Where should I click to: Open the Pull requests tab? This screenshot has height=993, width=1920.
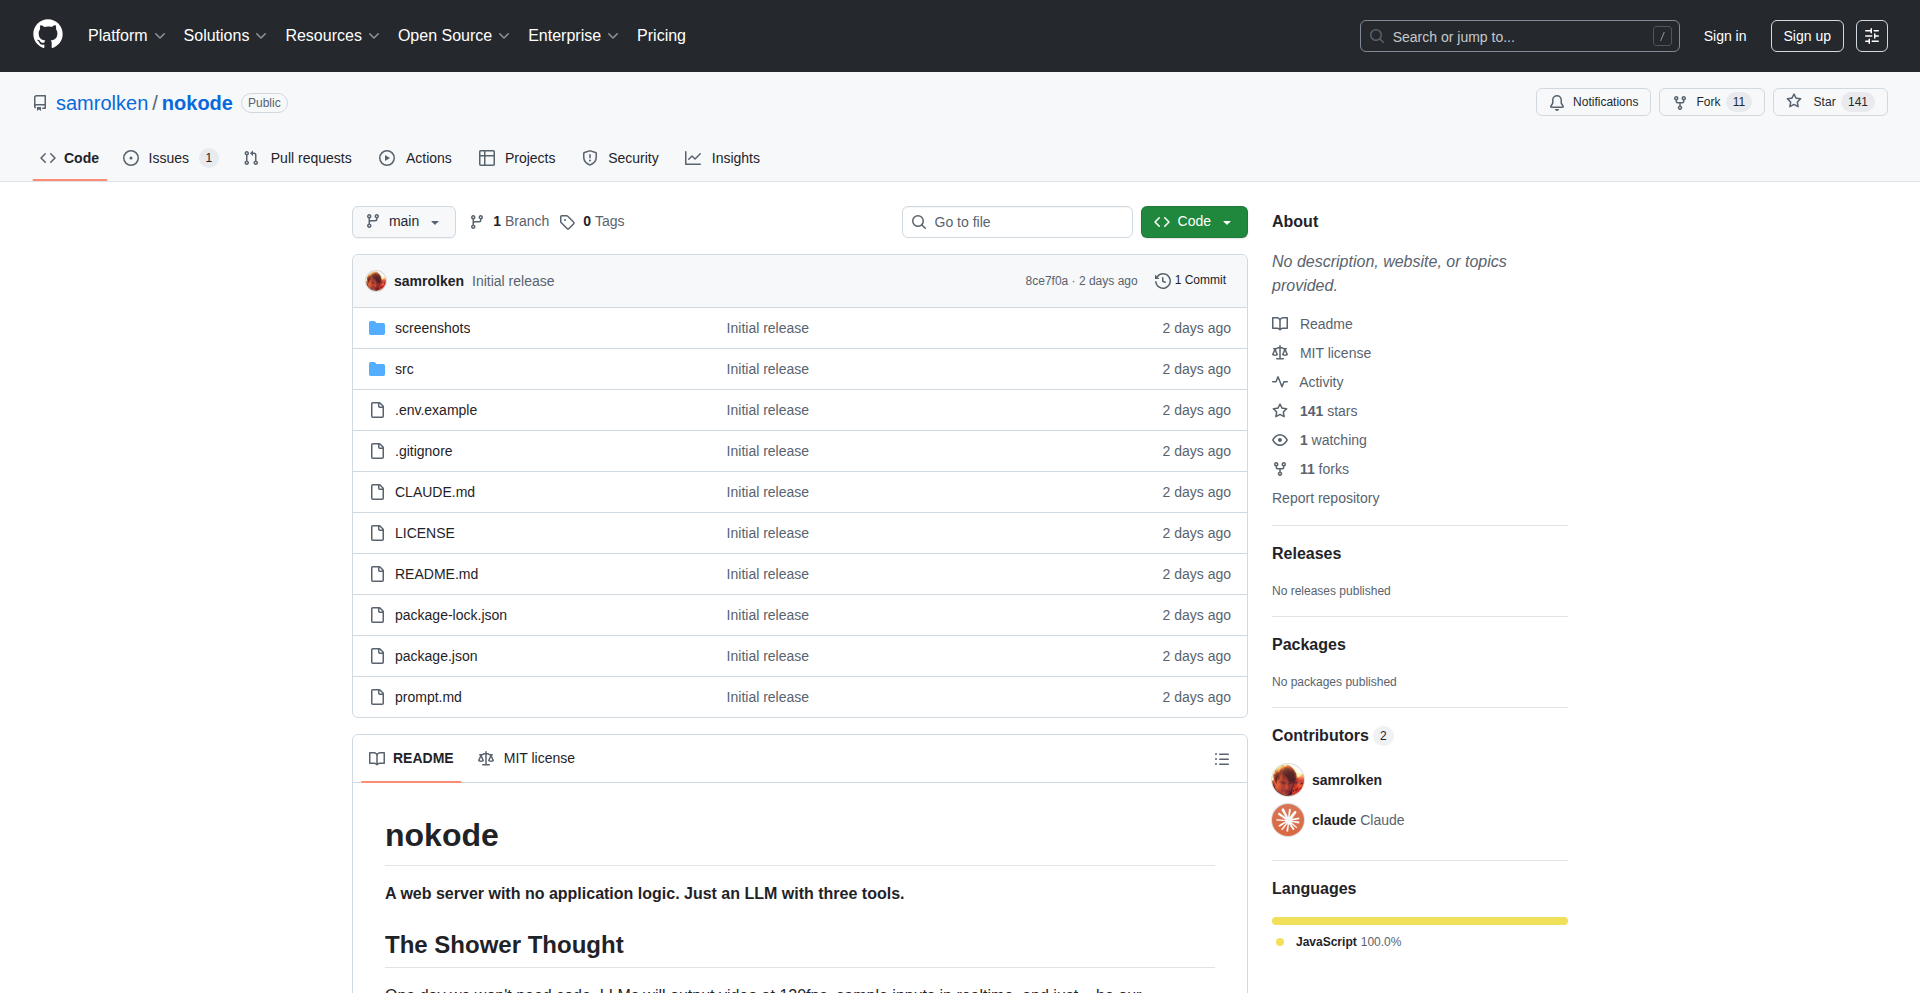pos(297,158)
